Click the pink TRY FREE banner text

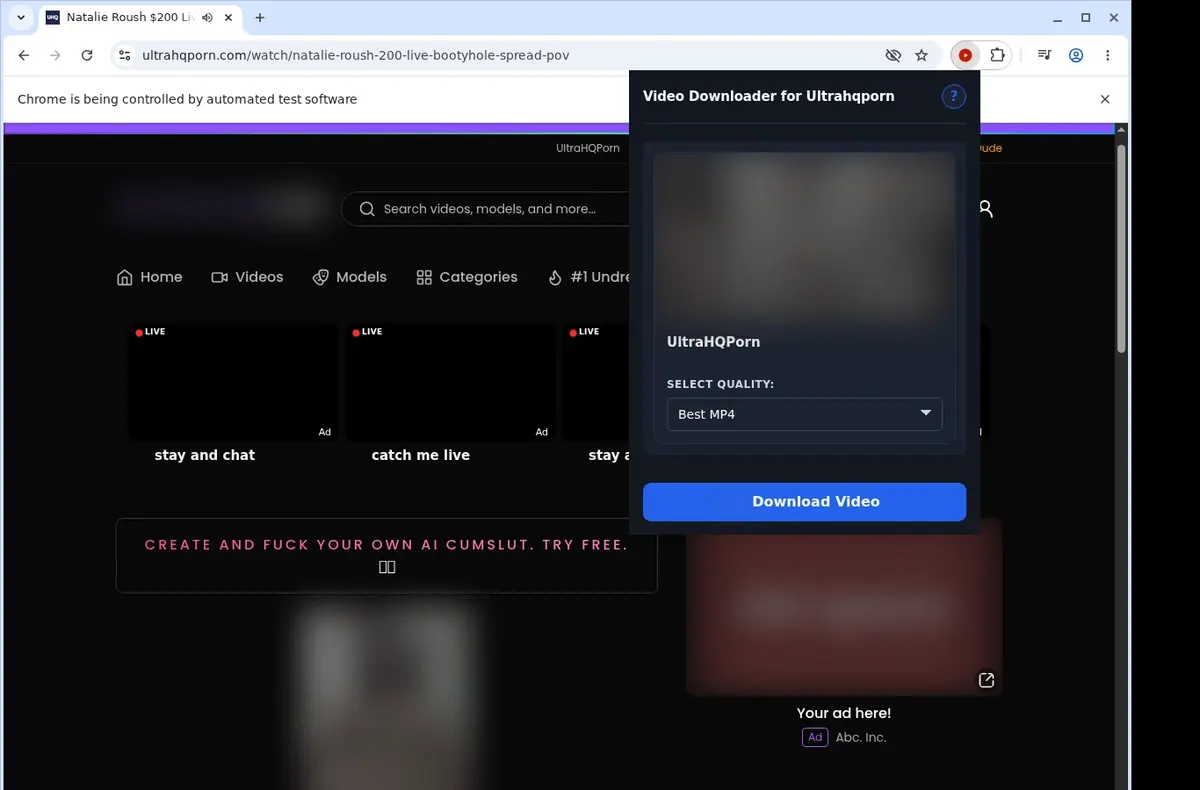[386, 545]
